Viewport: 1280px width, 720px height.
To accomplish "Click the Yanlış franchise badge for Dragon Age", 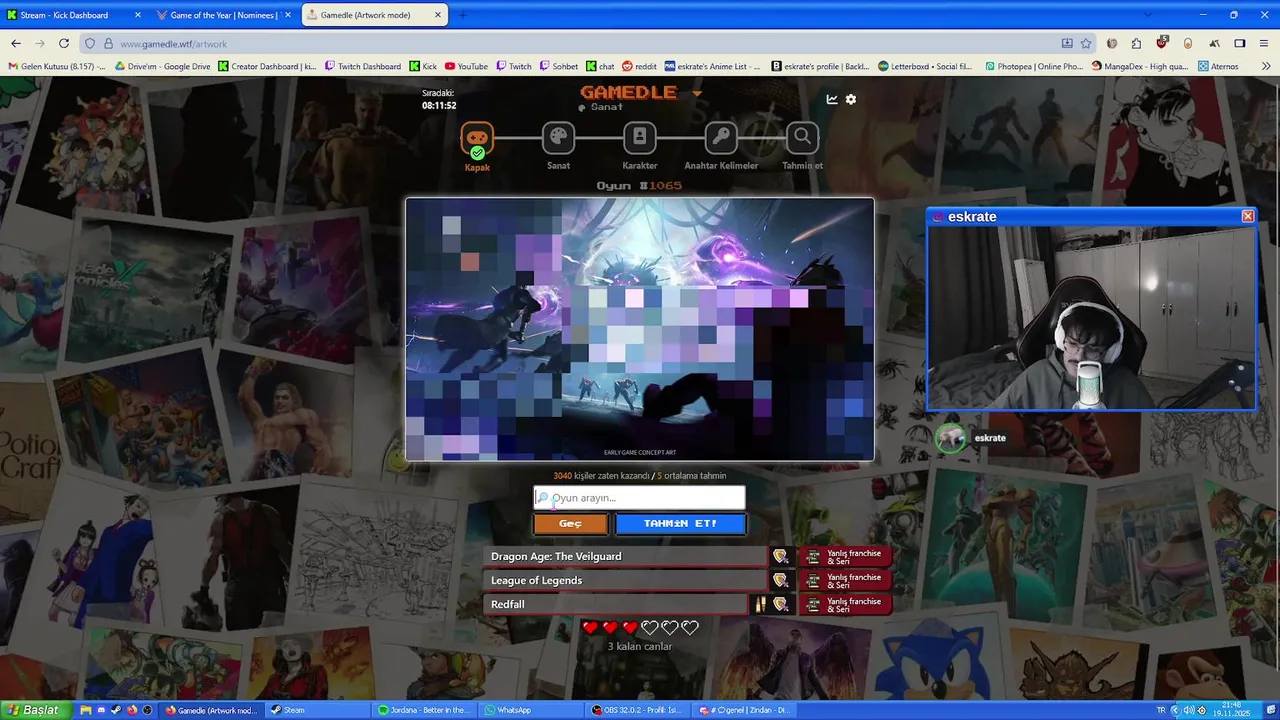I will point(845,556).
